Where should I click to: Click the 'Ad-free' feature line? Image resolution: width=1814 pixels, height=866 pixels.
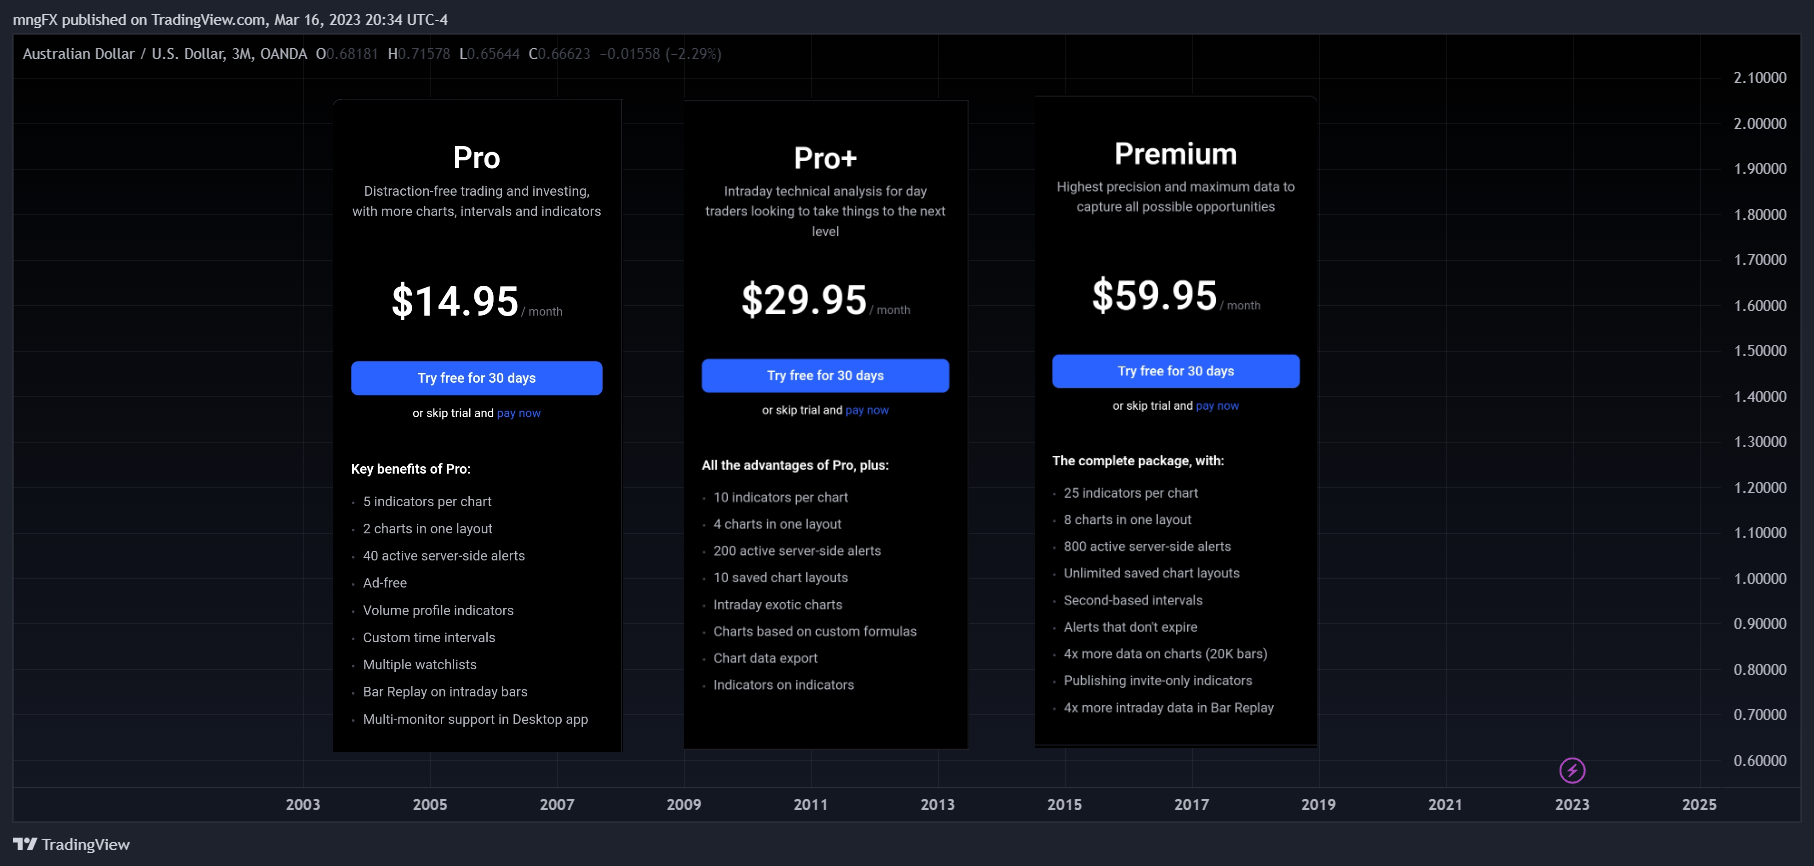pos(385,583)
